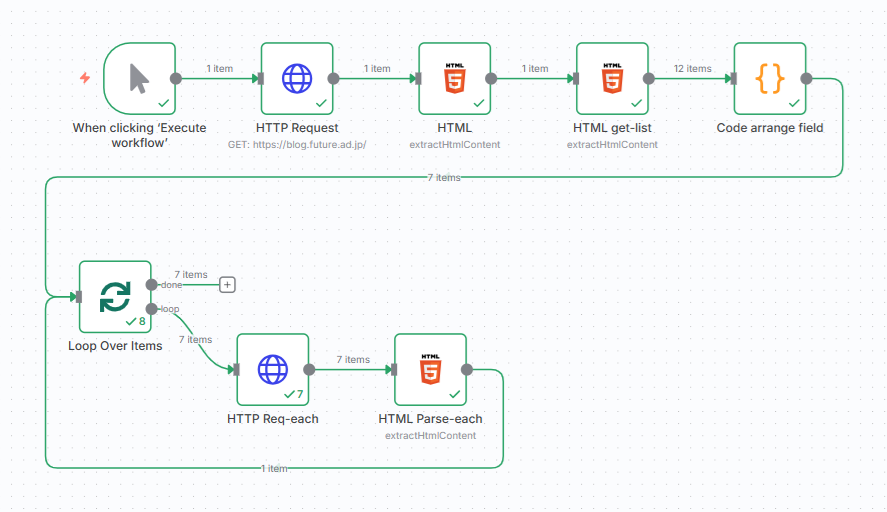Click the '12 items' connection label

692,69
